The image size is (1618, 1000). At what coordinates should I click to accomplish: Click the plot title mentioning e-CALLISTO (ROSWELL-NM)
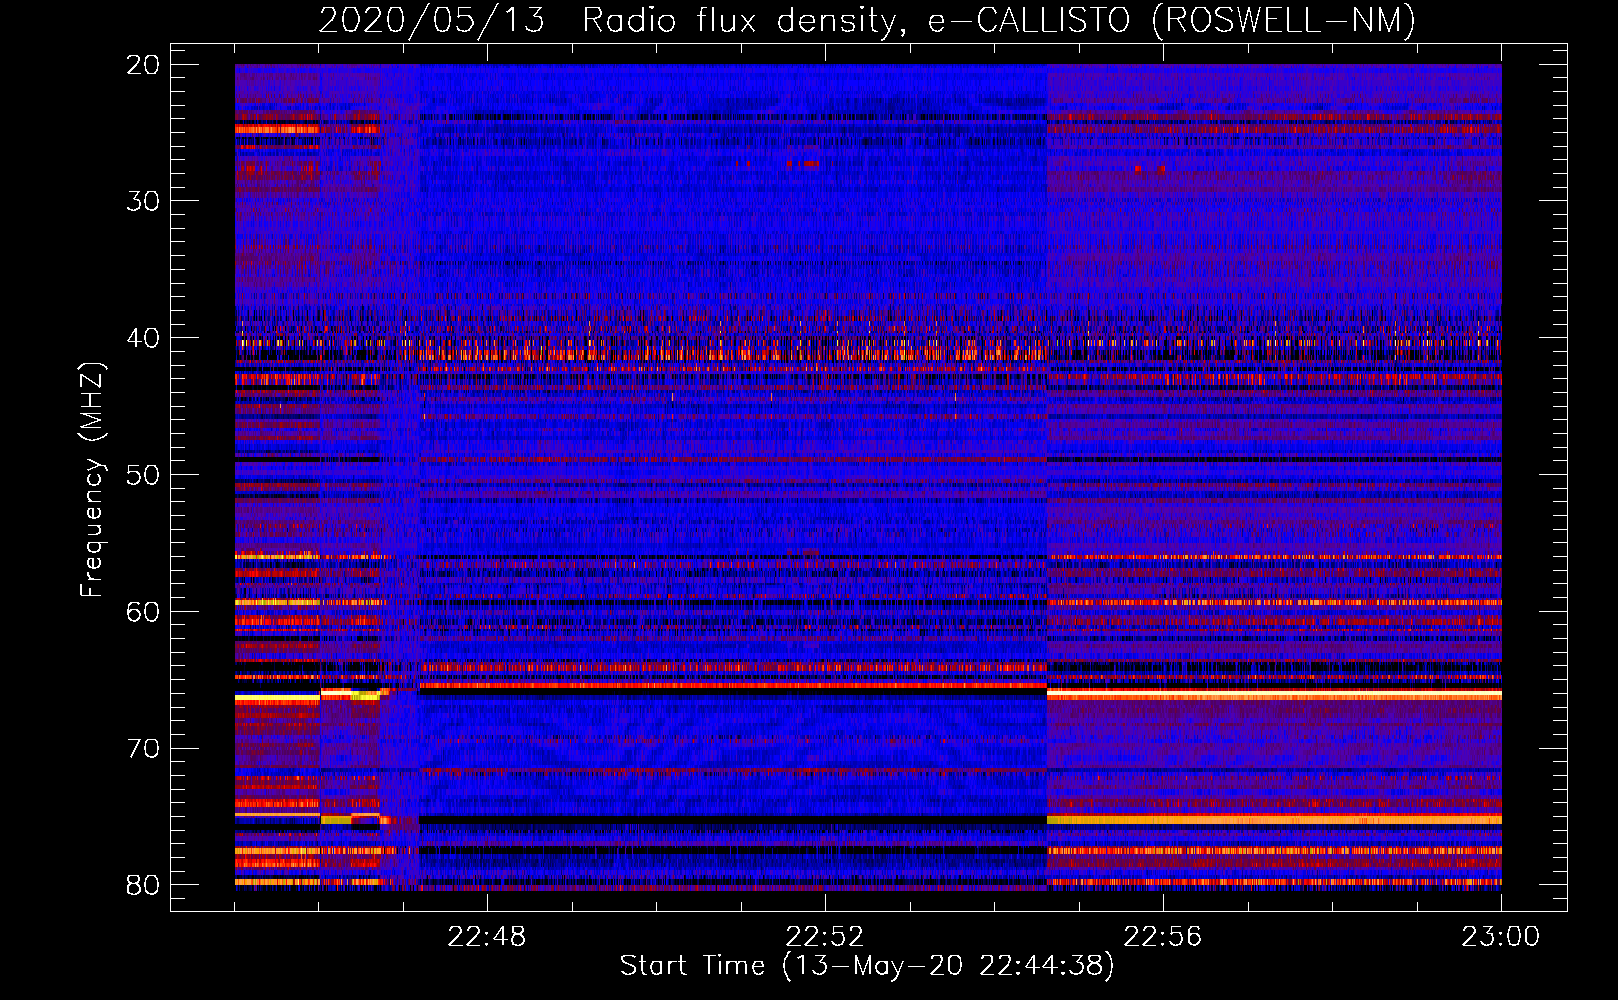pos(867,20)
